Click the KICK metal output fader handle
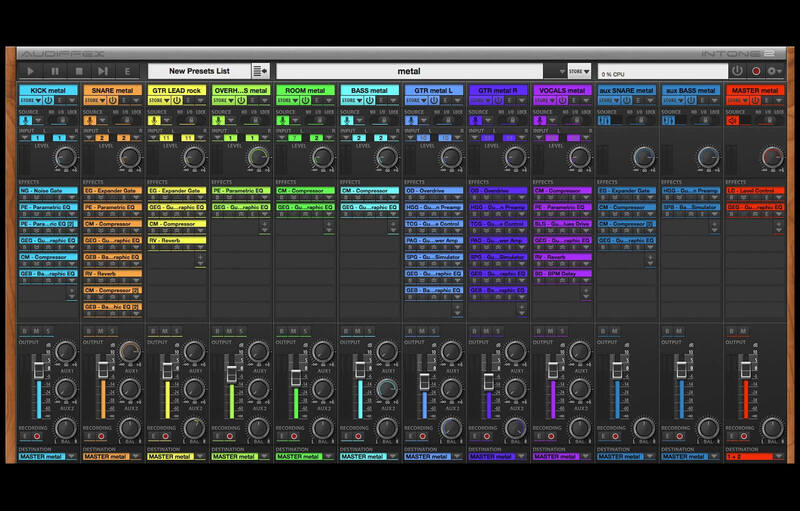Viewport: 800px width, 511px height. click(39, 370)
